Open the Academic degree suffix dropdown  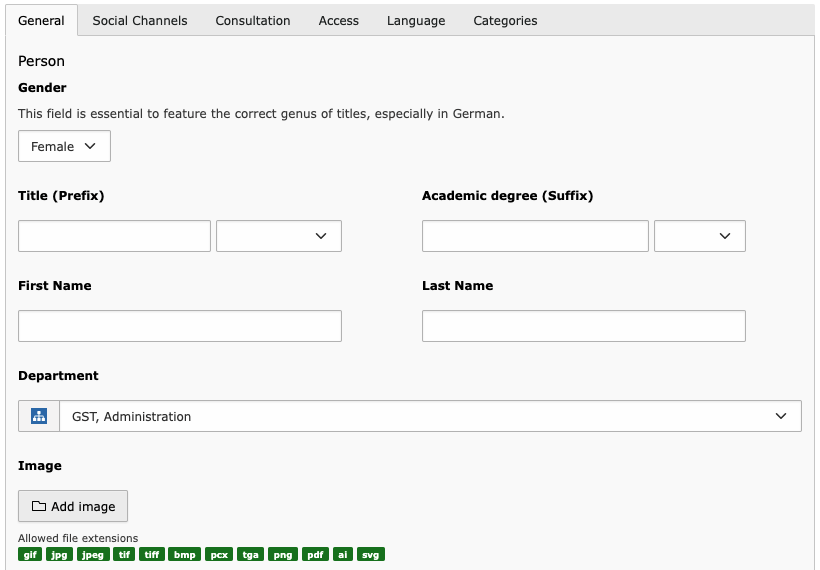[700, 236]
